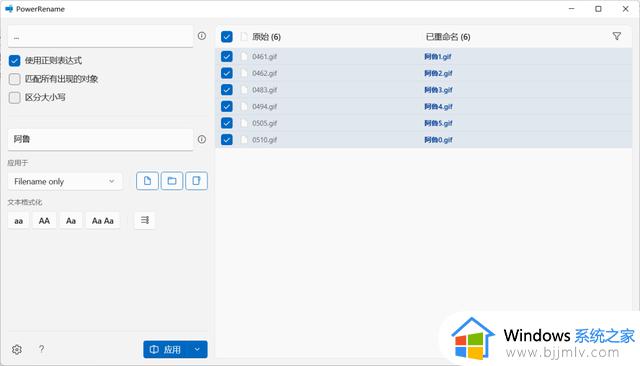Click the search text input field
The image size is (640, 366).
(100, 37)
